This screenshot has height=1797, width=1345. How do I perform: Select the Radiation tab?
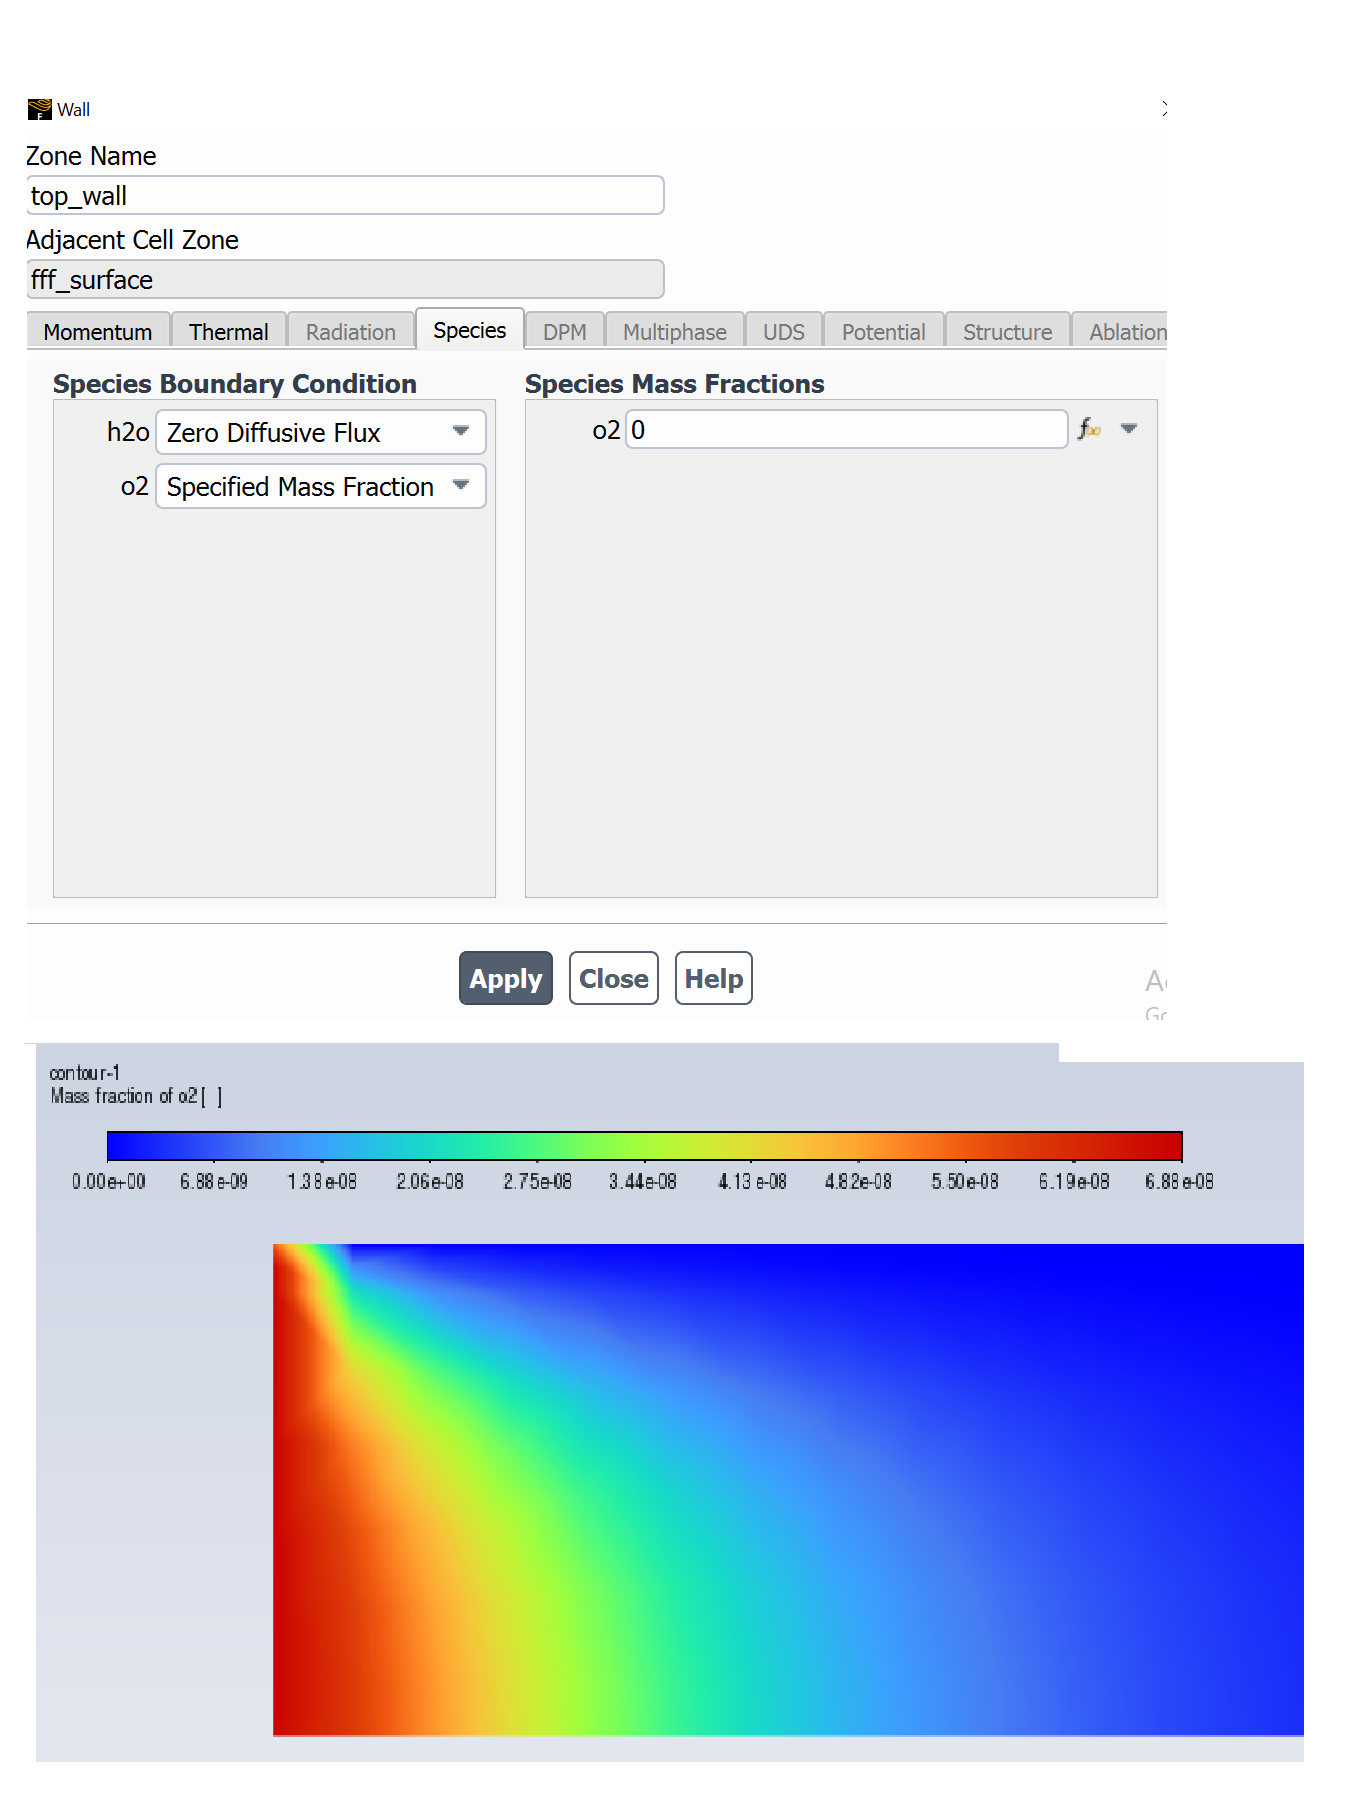click(351, 331)
